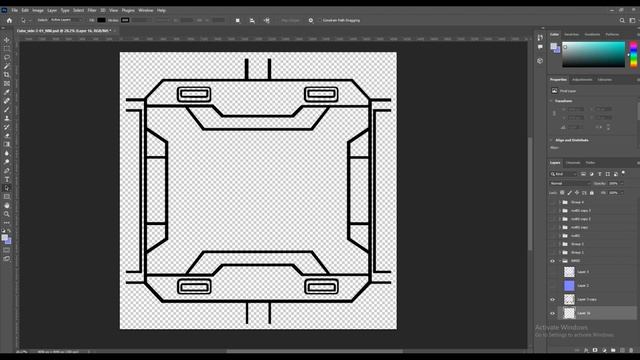Open the gear settings in options bar
The height and width of the screenshot is (360, 640).
coord(311,20)
